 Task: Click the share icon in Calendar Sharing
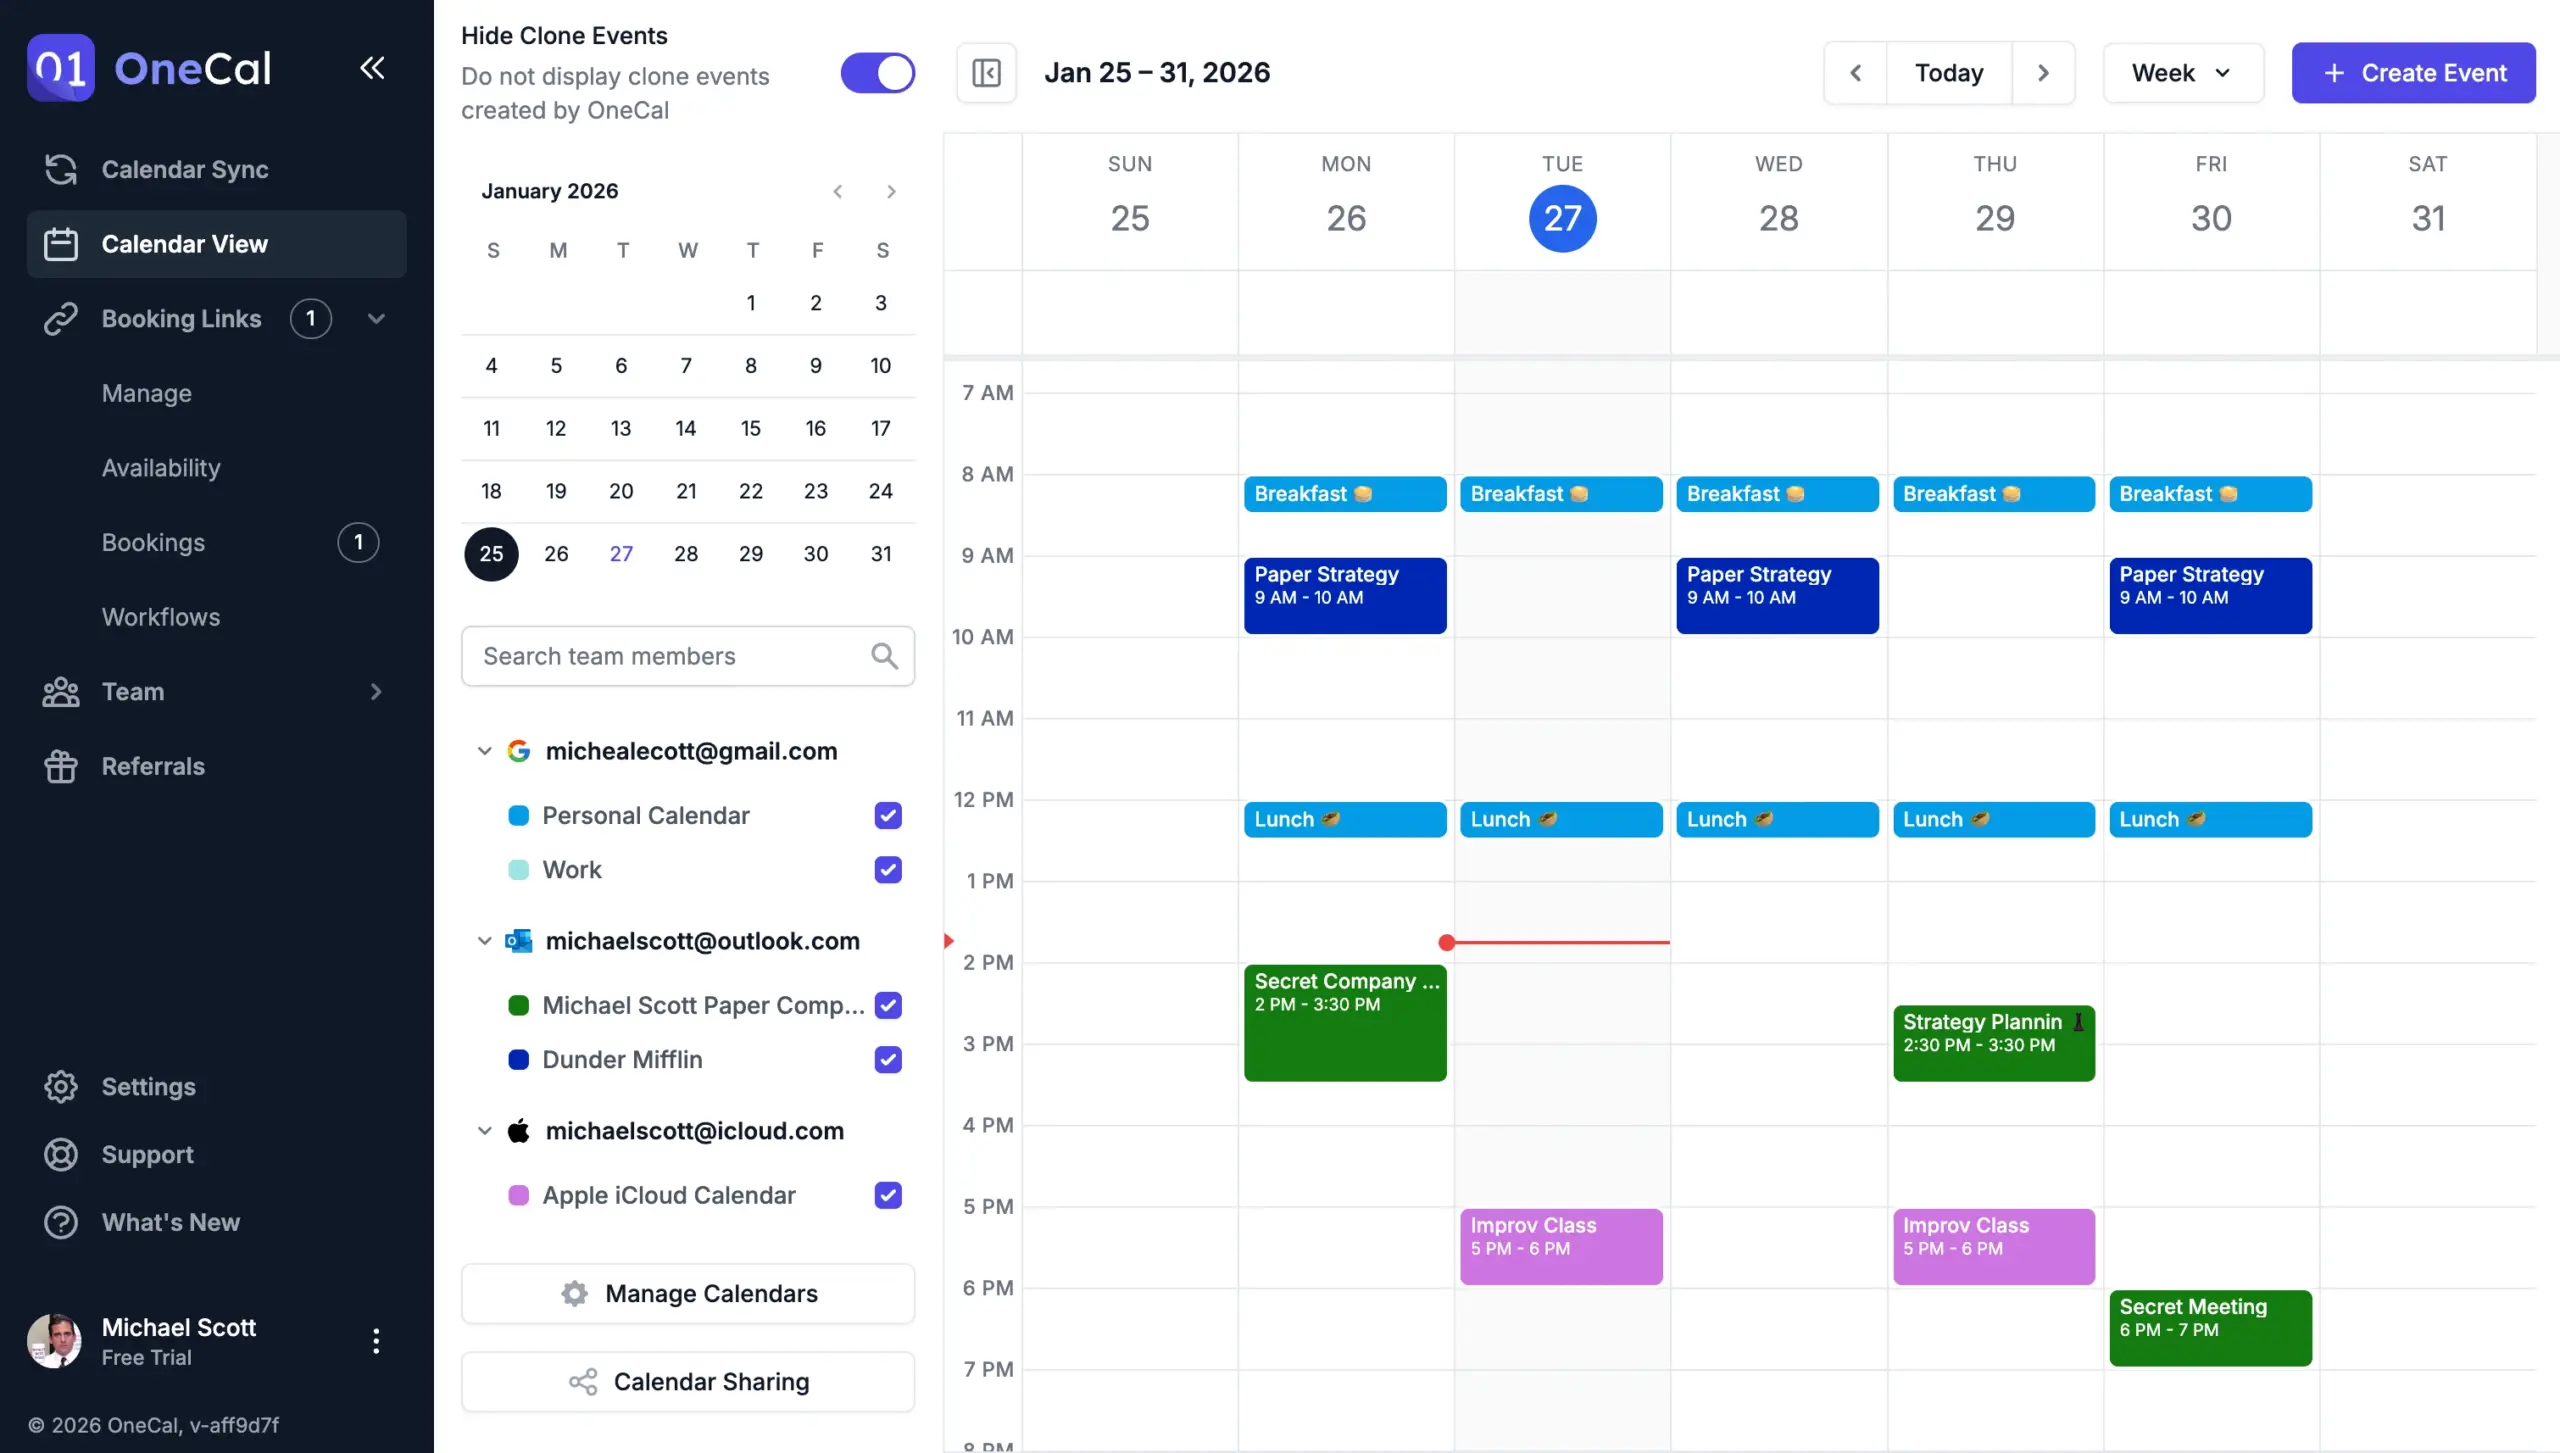583,1382
